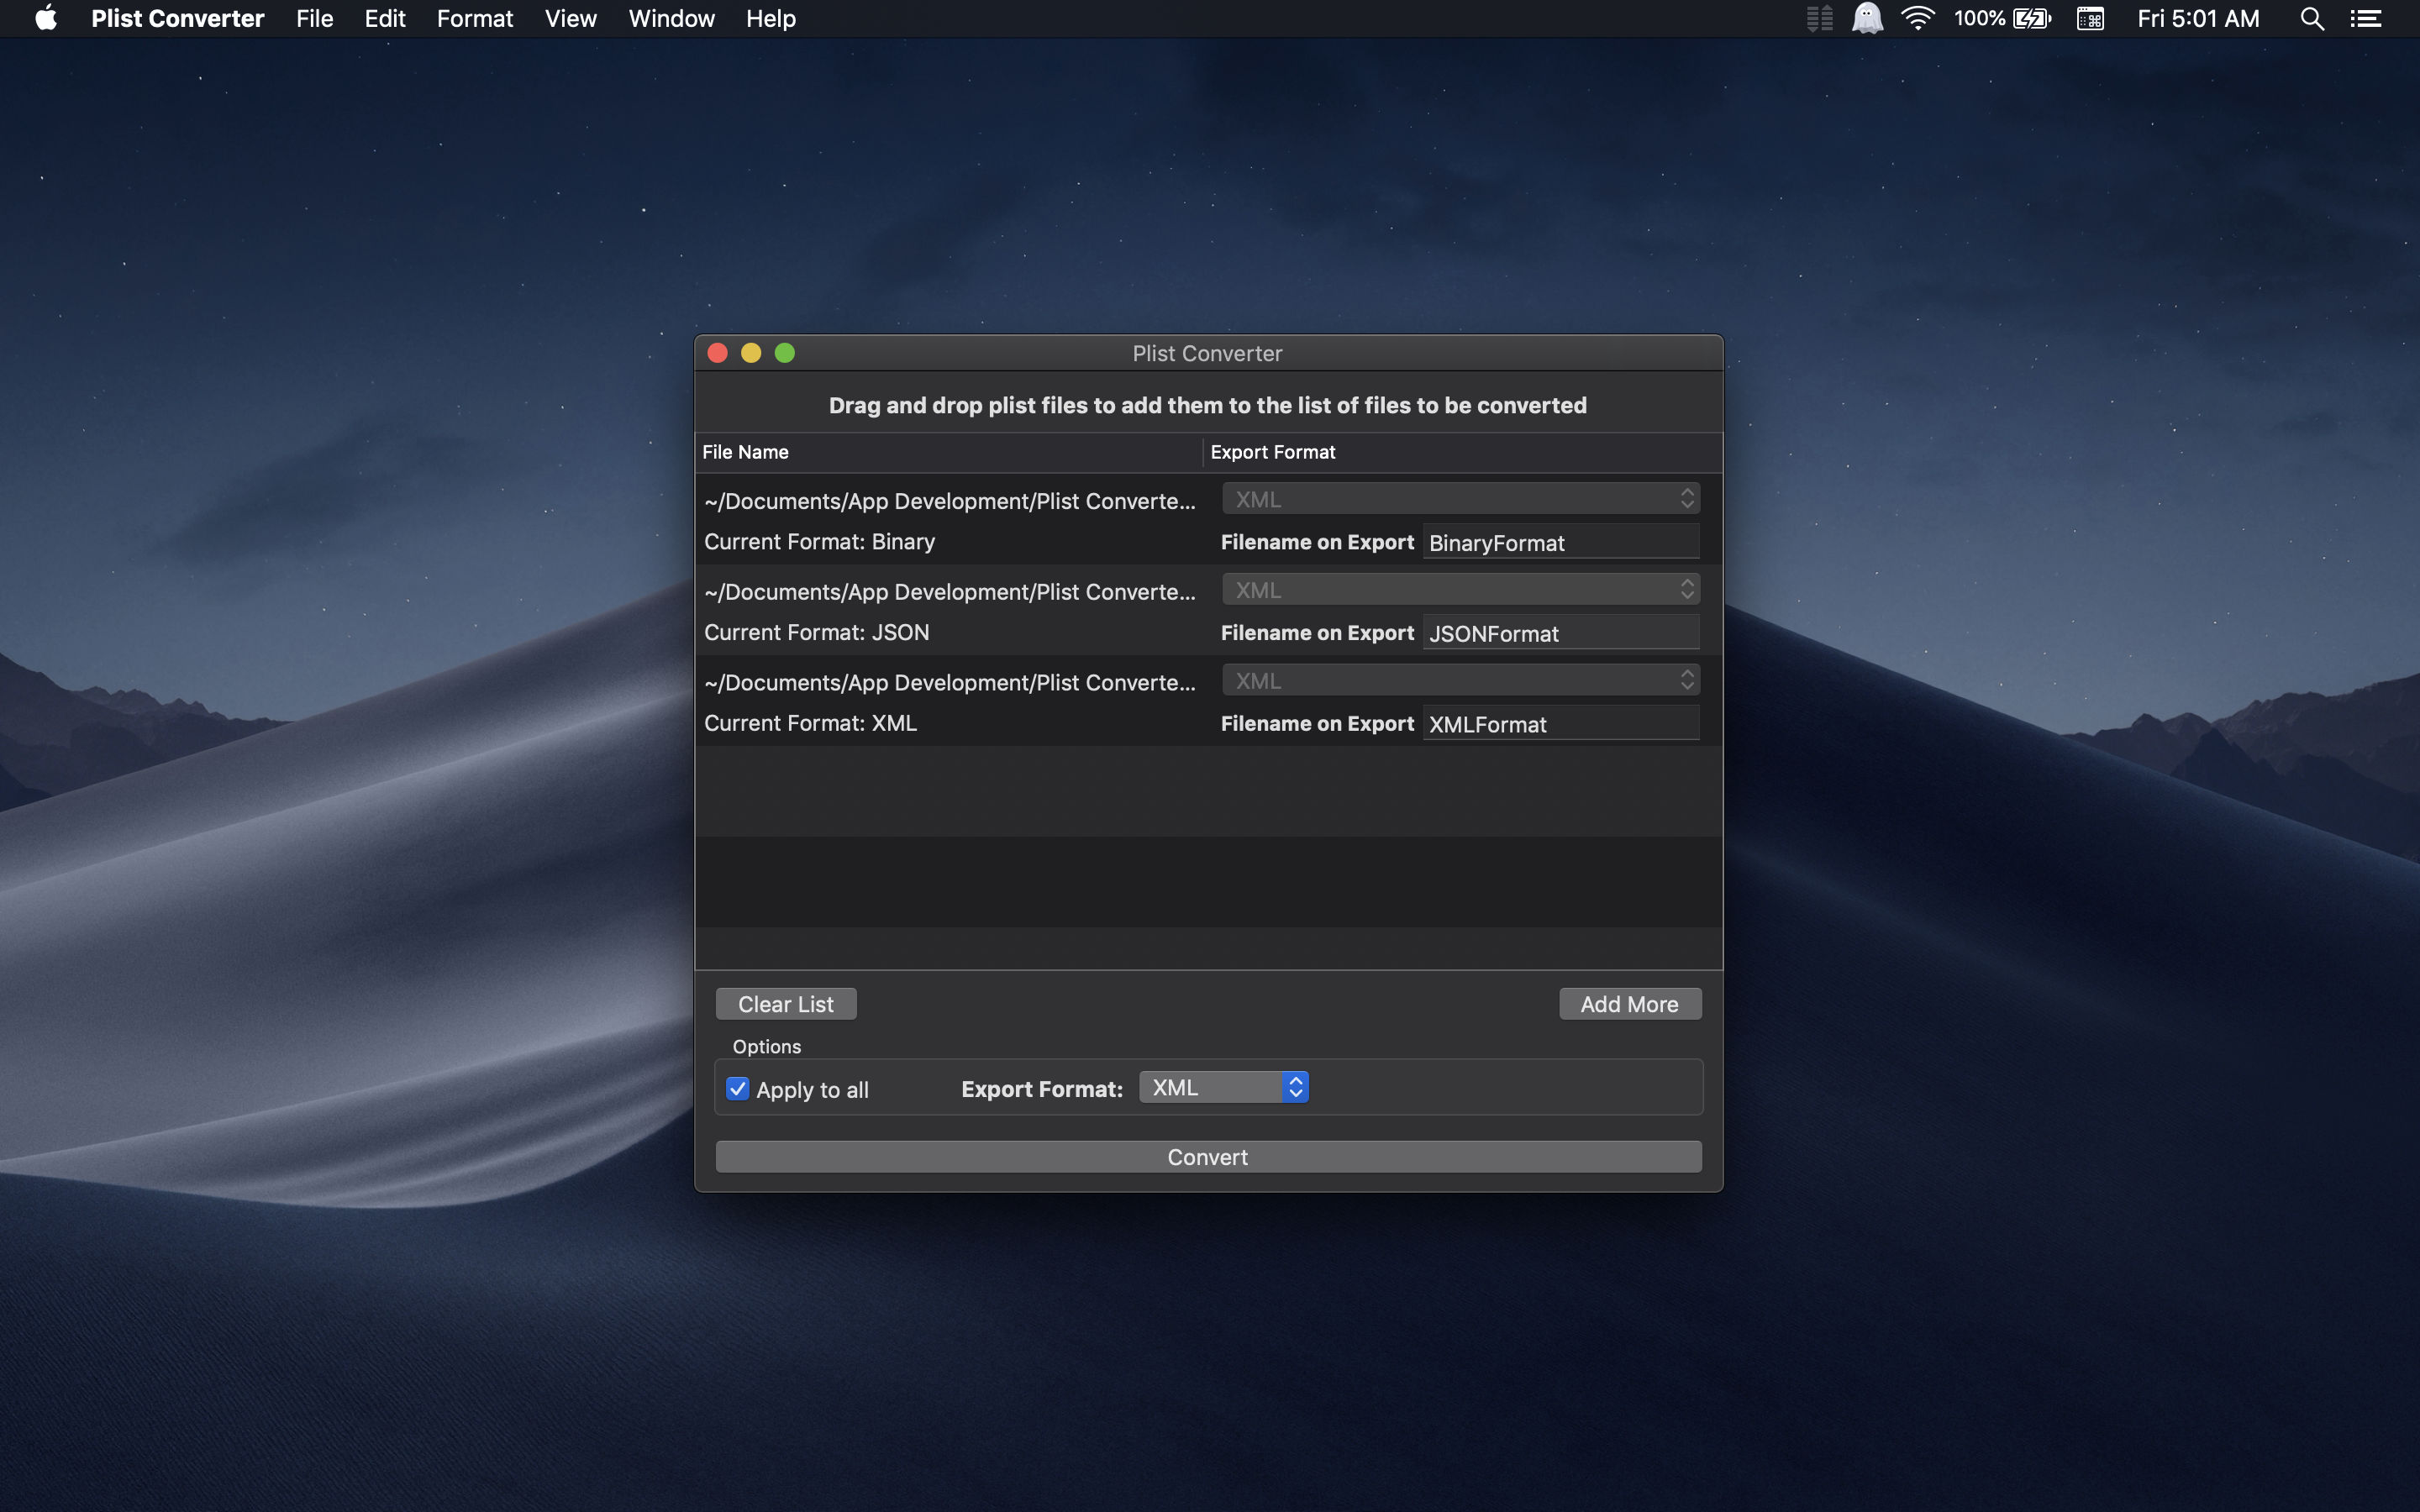Open Spotlight search
The image size is (2420, 1512).
(x=2311, y=18)
